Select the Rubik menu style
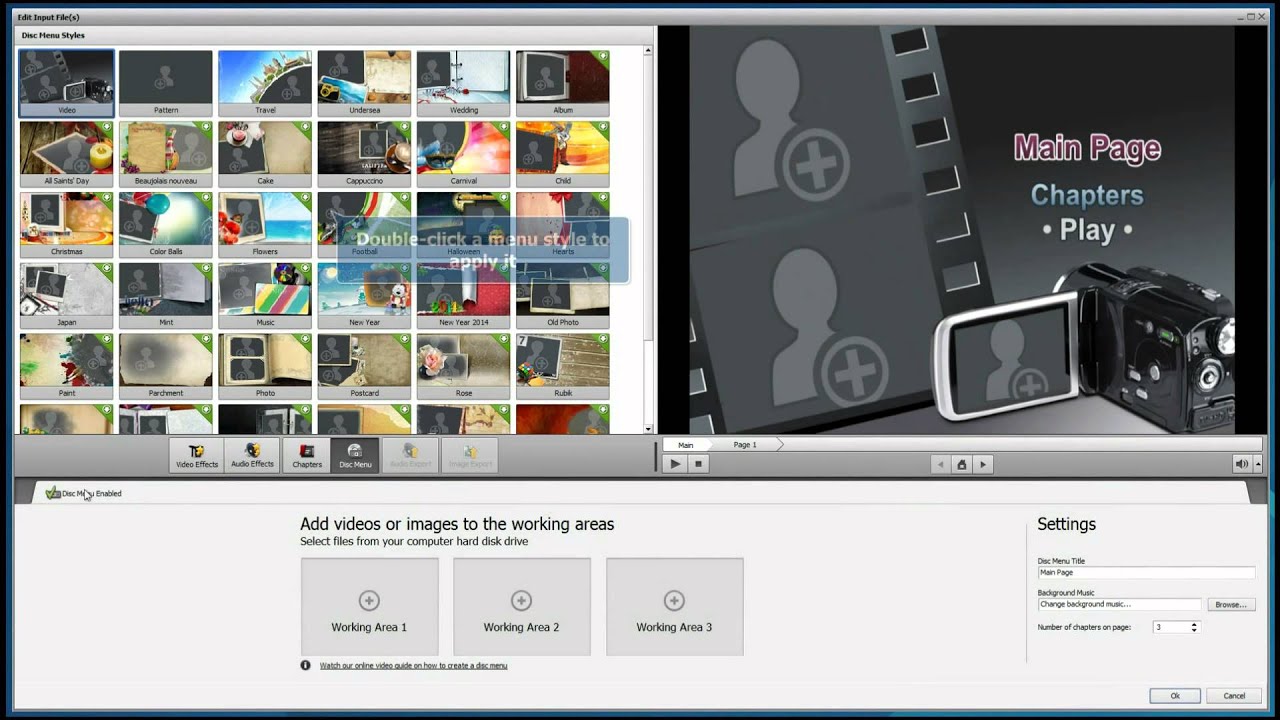The width and height of the screenshot is (1280, 720). [x=563, y=367]
